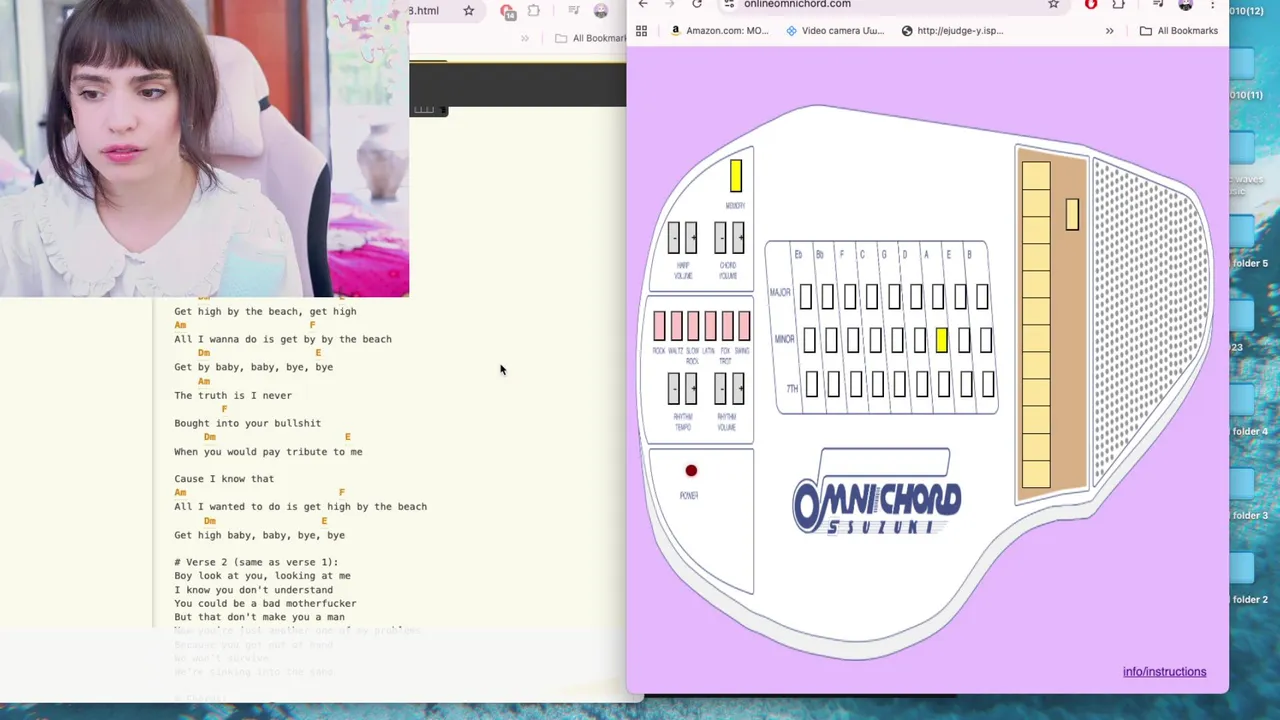1280x720 pixels.
Task: Increase harp volume with plus button
Action: [691, 238]
